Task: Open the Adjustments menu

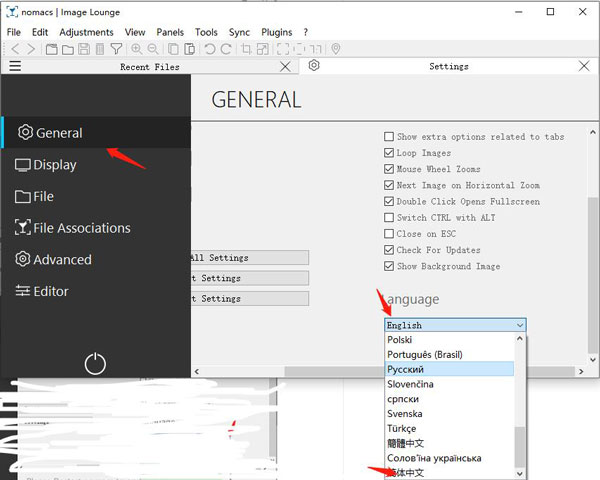Action: (86, 32)
